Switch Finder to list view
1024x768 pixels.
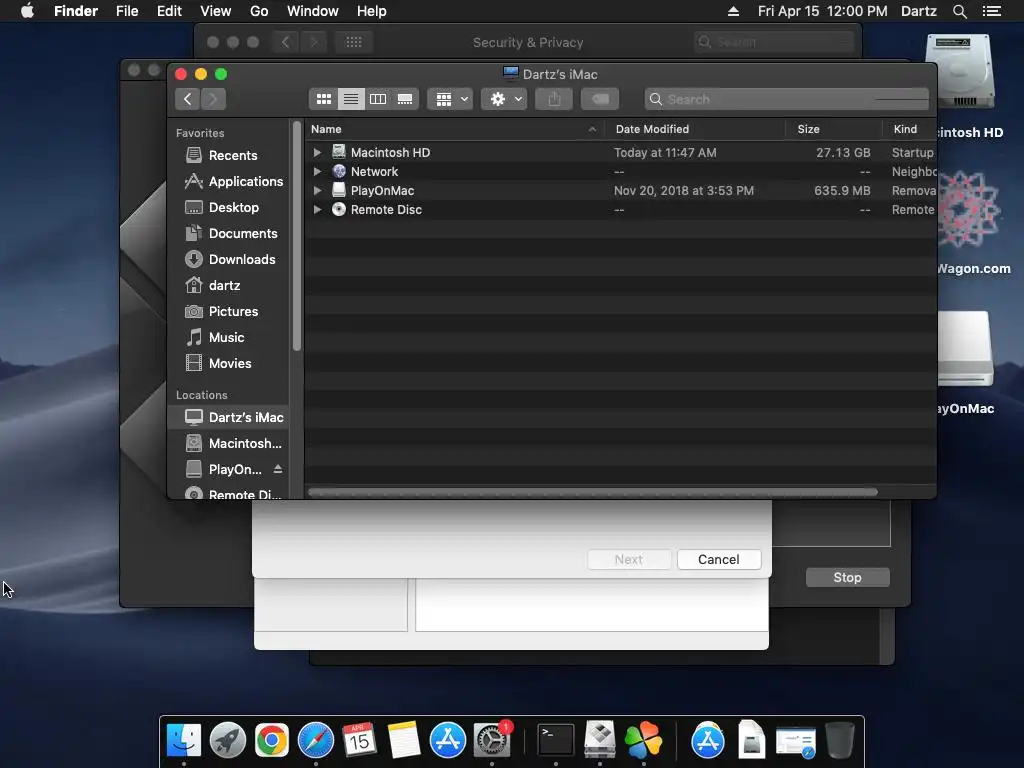(x=351, y=99)
